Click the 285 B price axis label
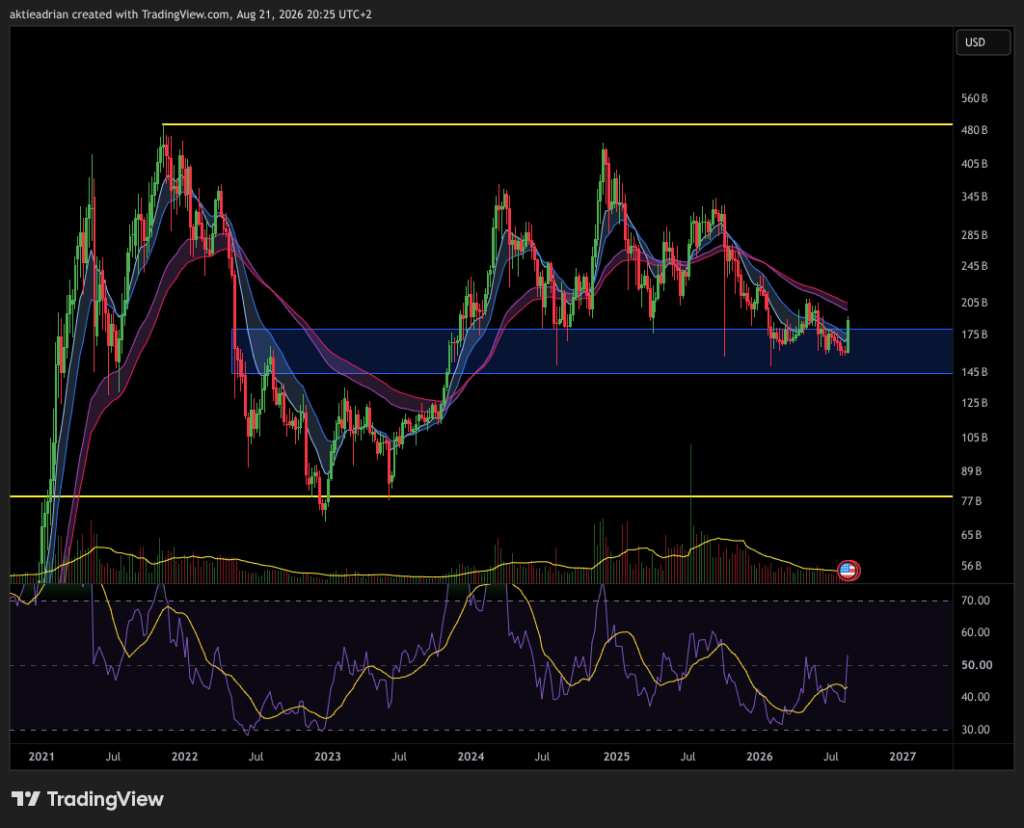This screenshot has width=1024, height=828. coord(974,235)
